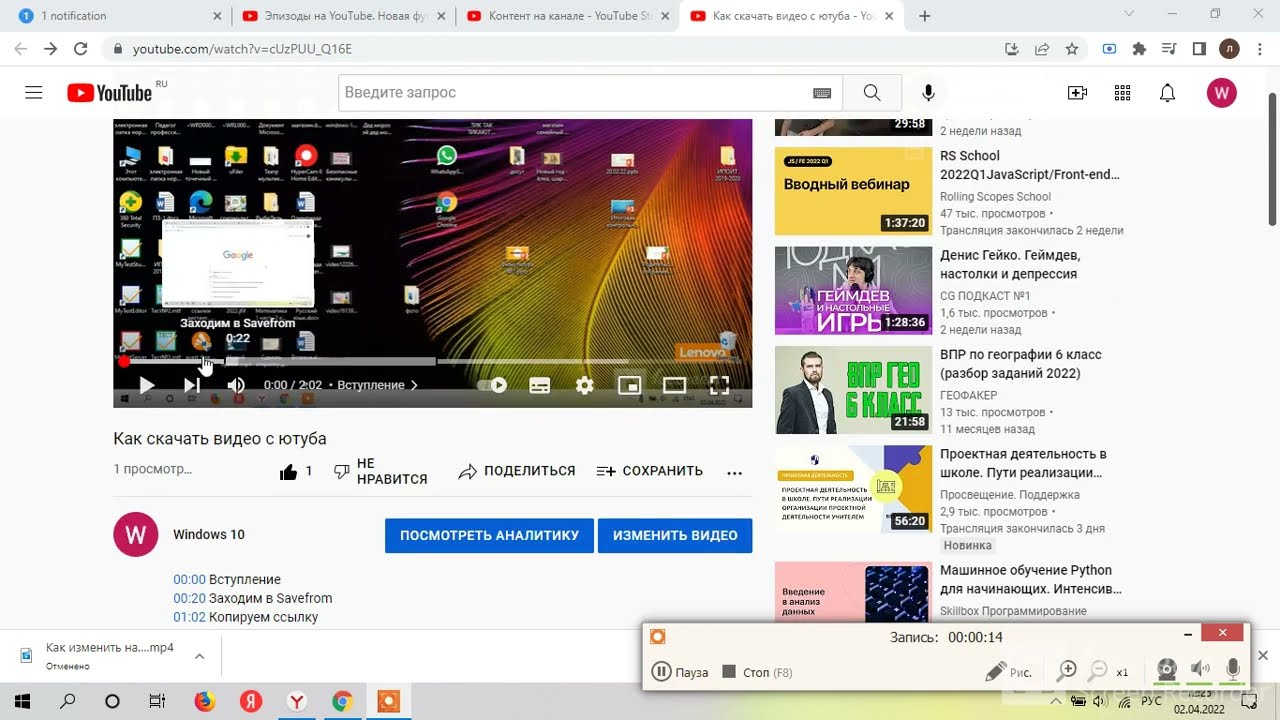This screenshot has height=720, width=1280.
Task: Open the Windows Start menu
Action: (x=22, y=701)
